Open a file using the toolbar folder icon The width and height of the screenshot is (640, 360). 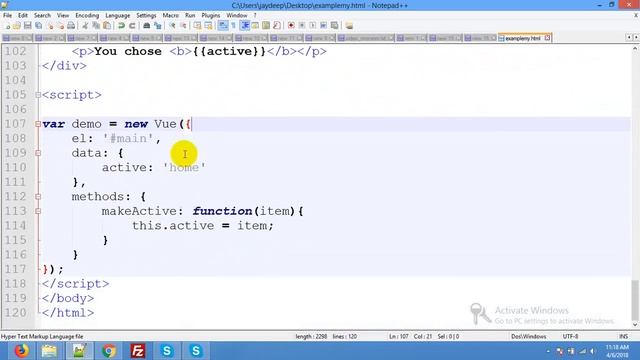point(16,26)
